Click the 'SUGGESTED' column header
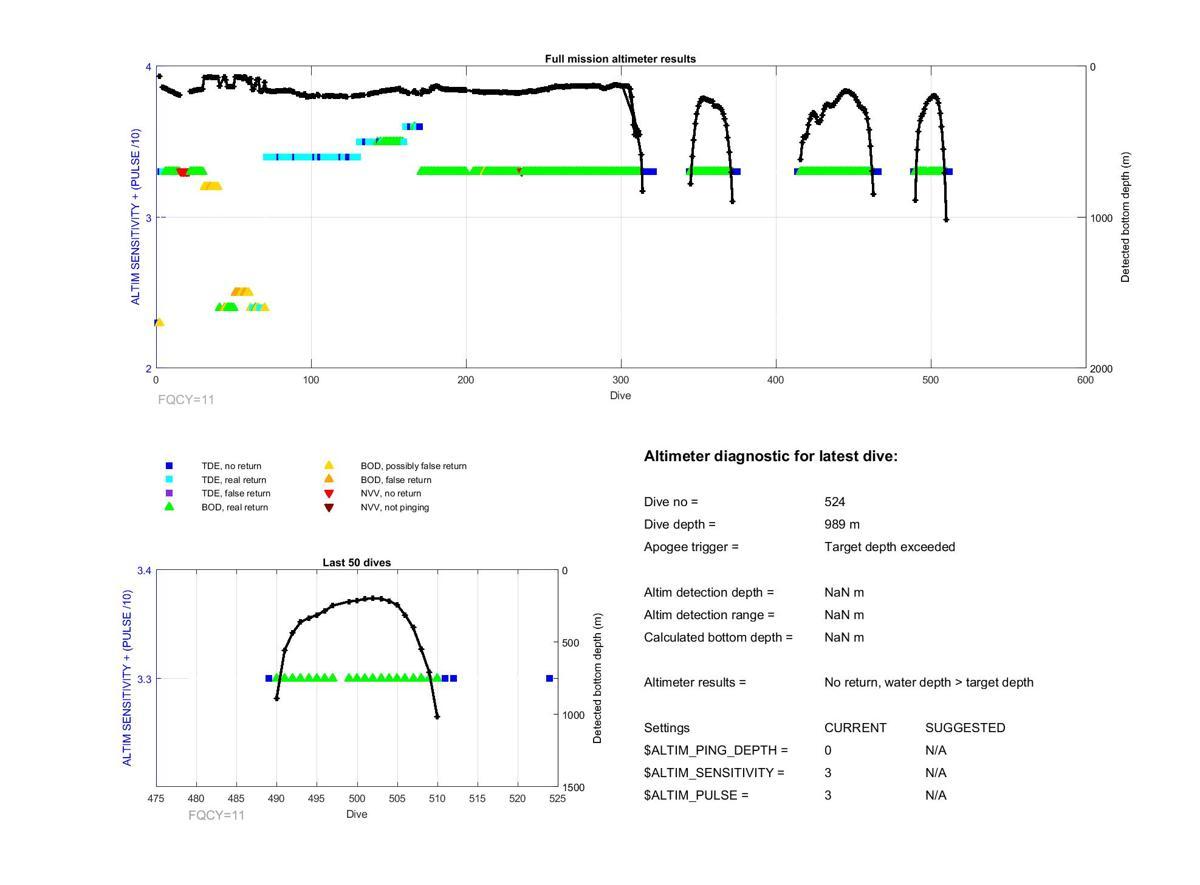 965,728
